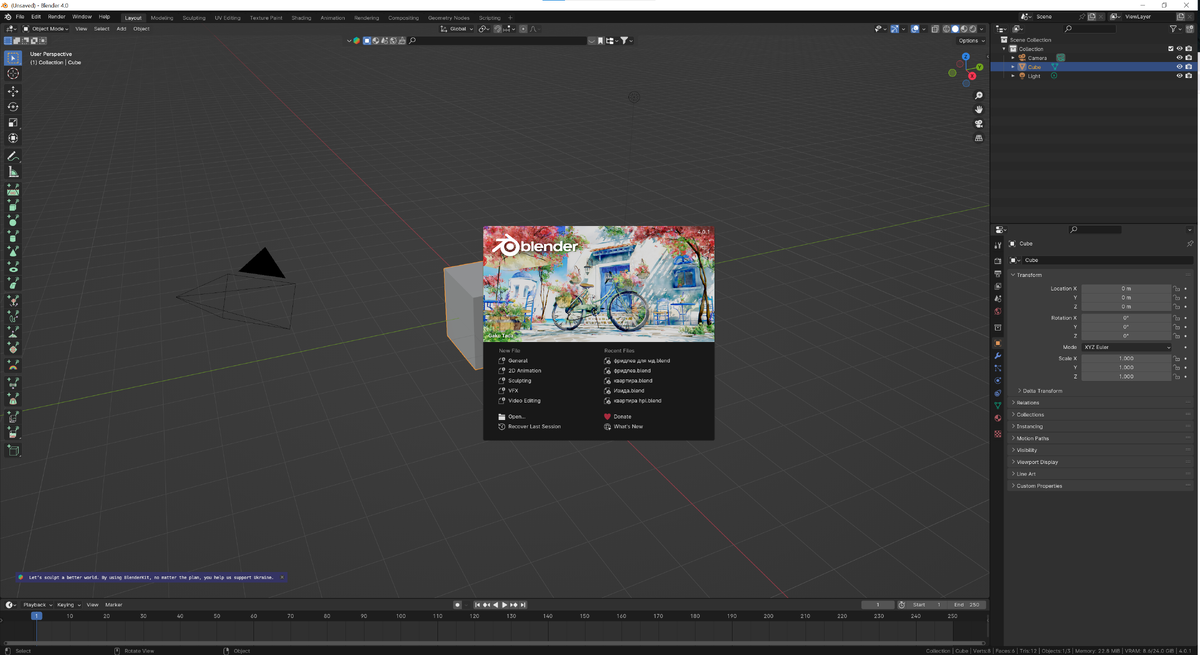Toggle the timeline auto keying record button
This screenshot has width=1200, height=655.
pos(458,605)
